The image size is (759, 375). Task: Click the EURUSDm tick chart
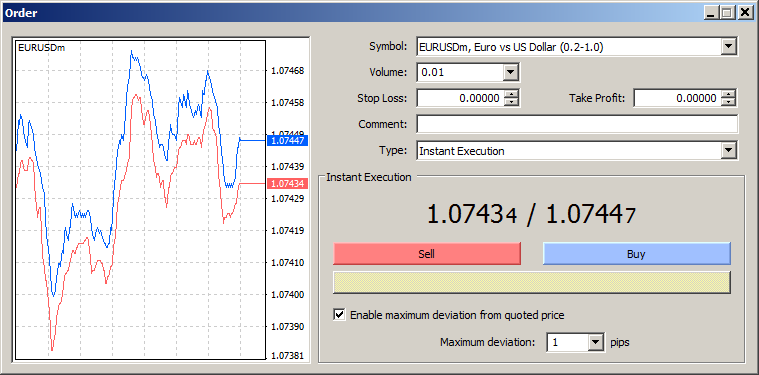point(140,200)
